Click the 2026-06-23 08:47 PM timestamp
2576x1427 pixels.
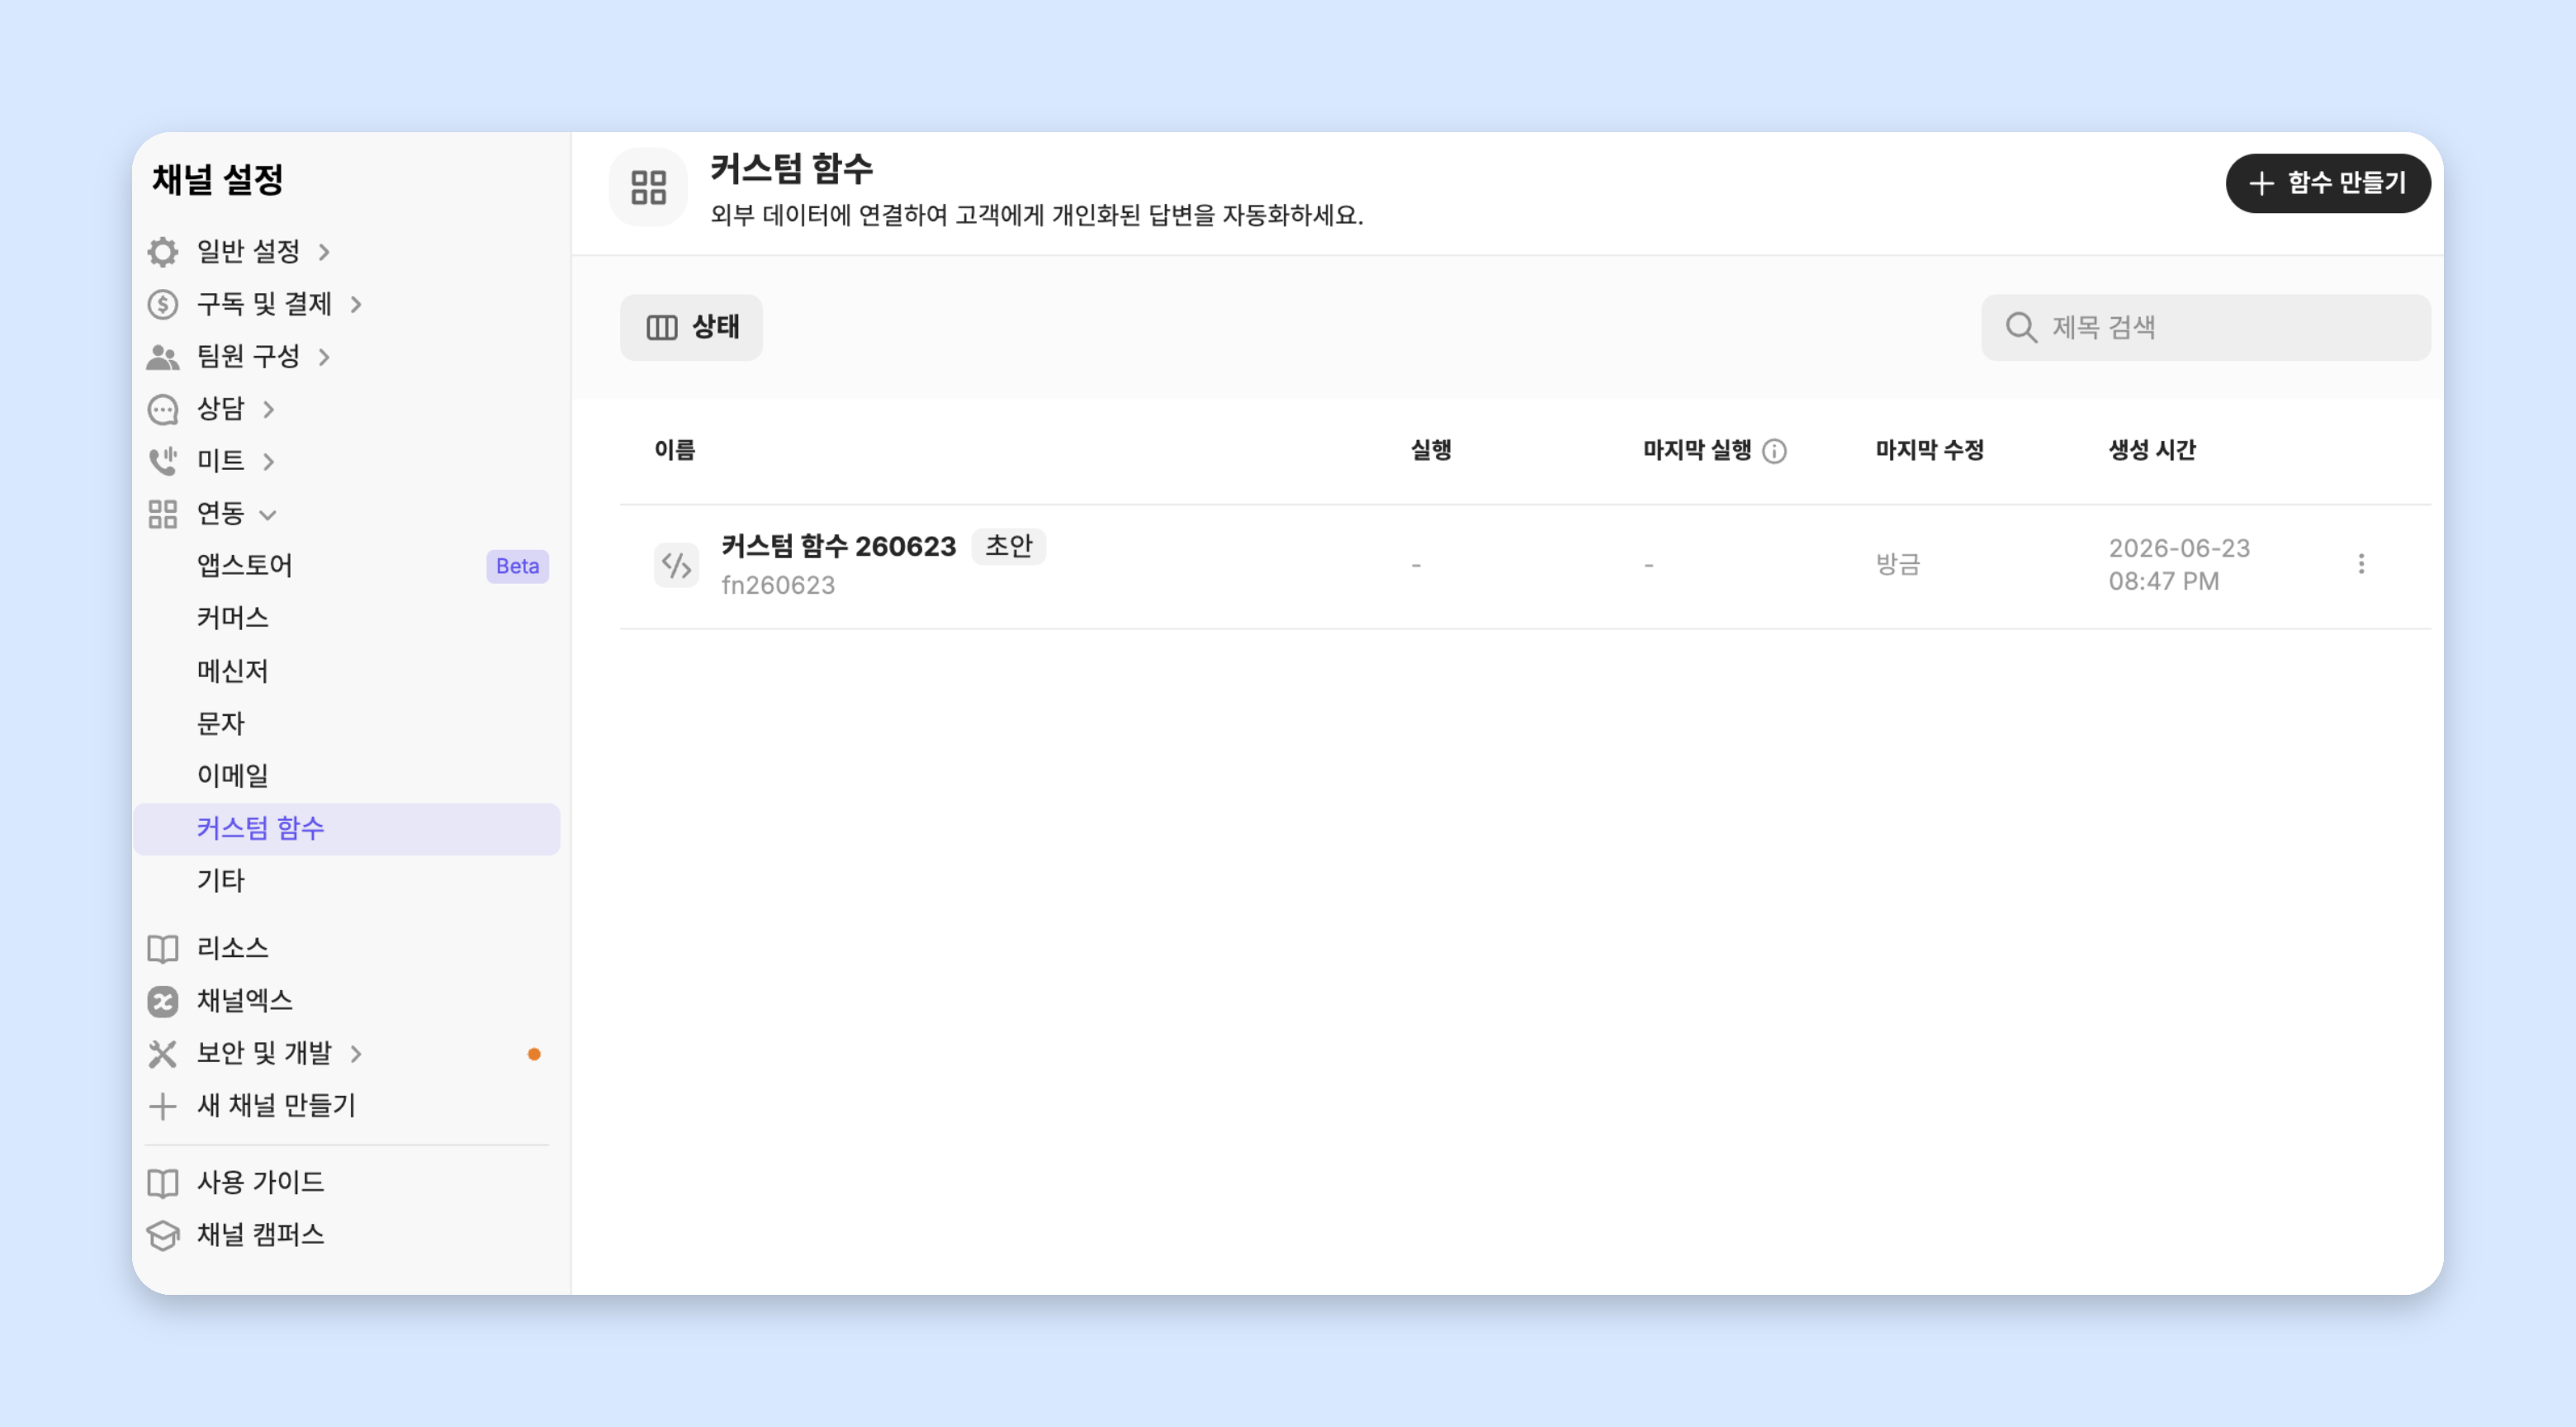(2179, 565)
